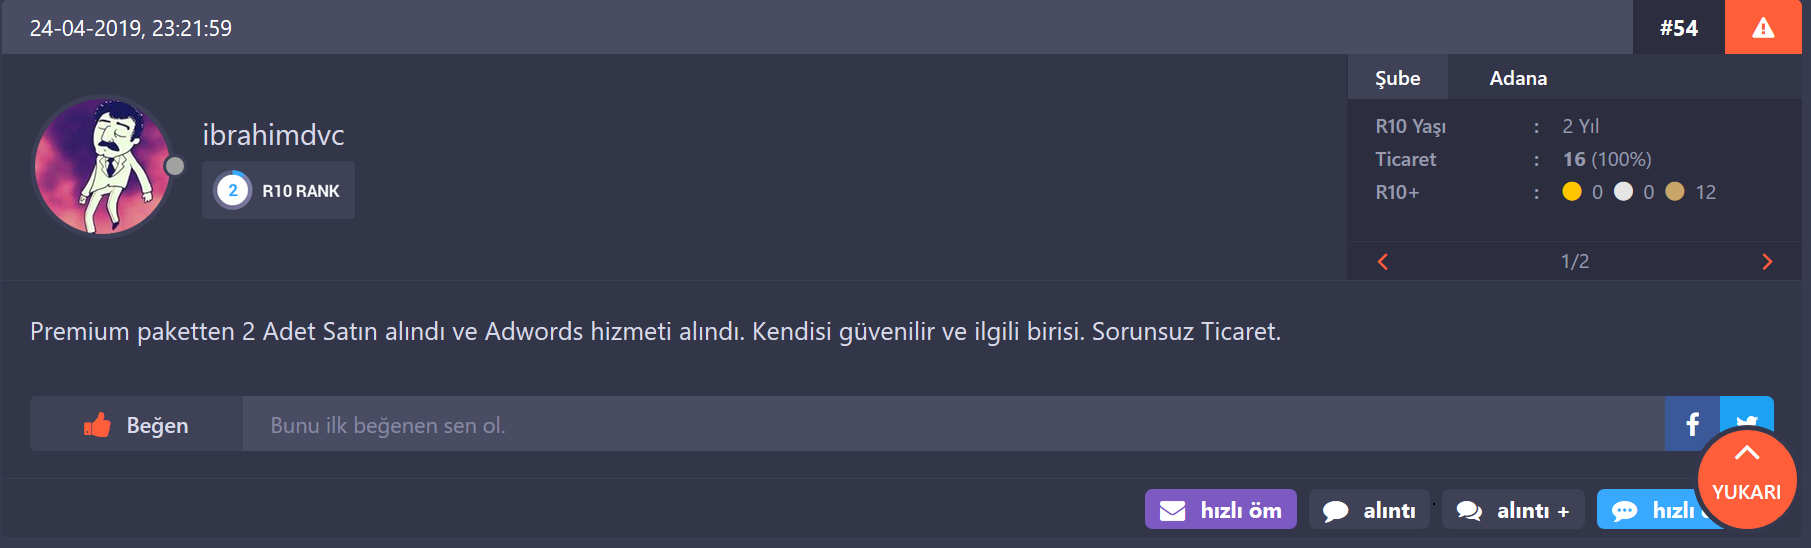Quote the post with alıntı button
The image size is (1811, 548).
click(1369, 509)
